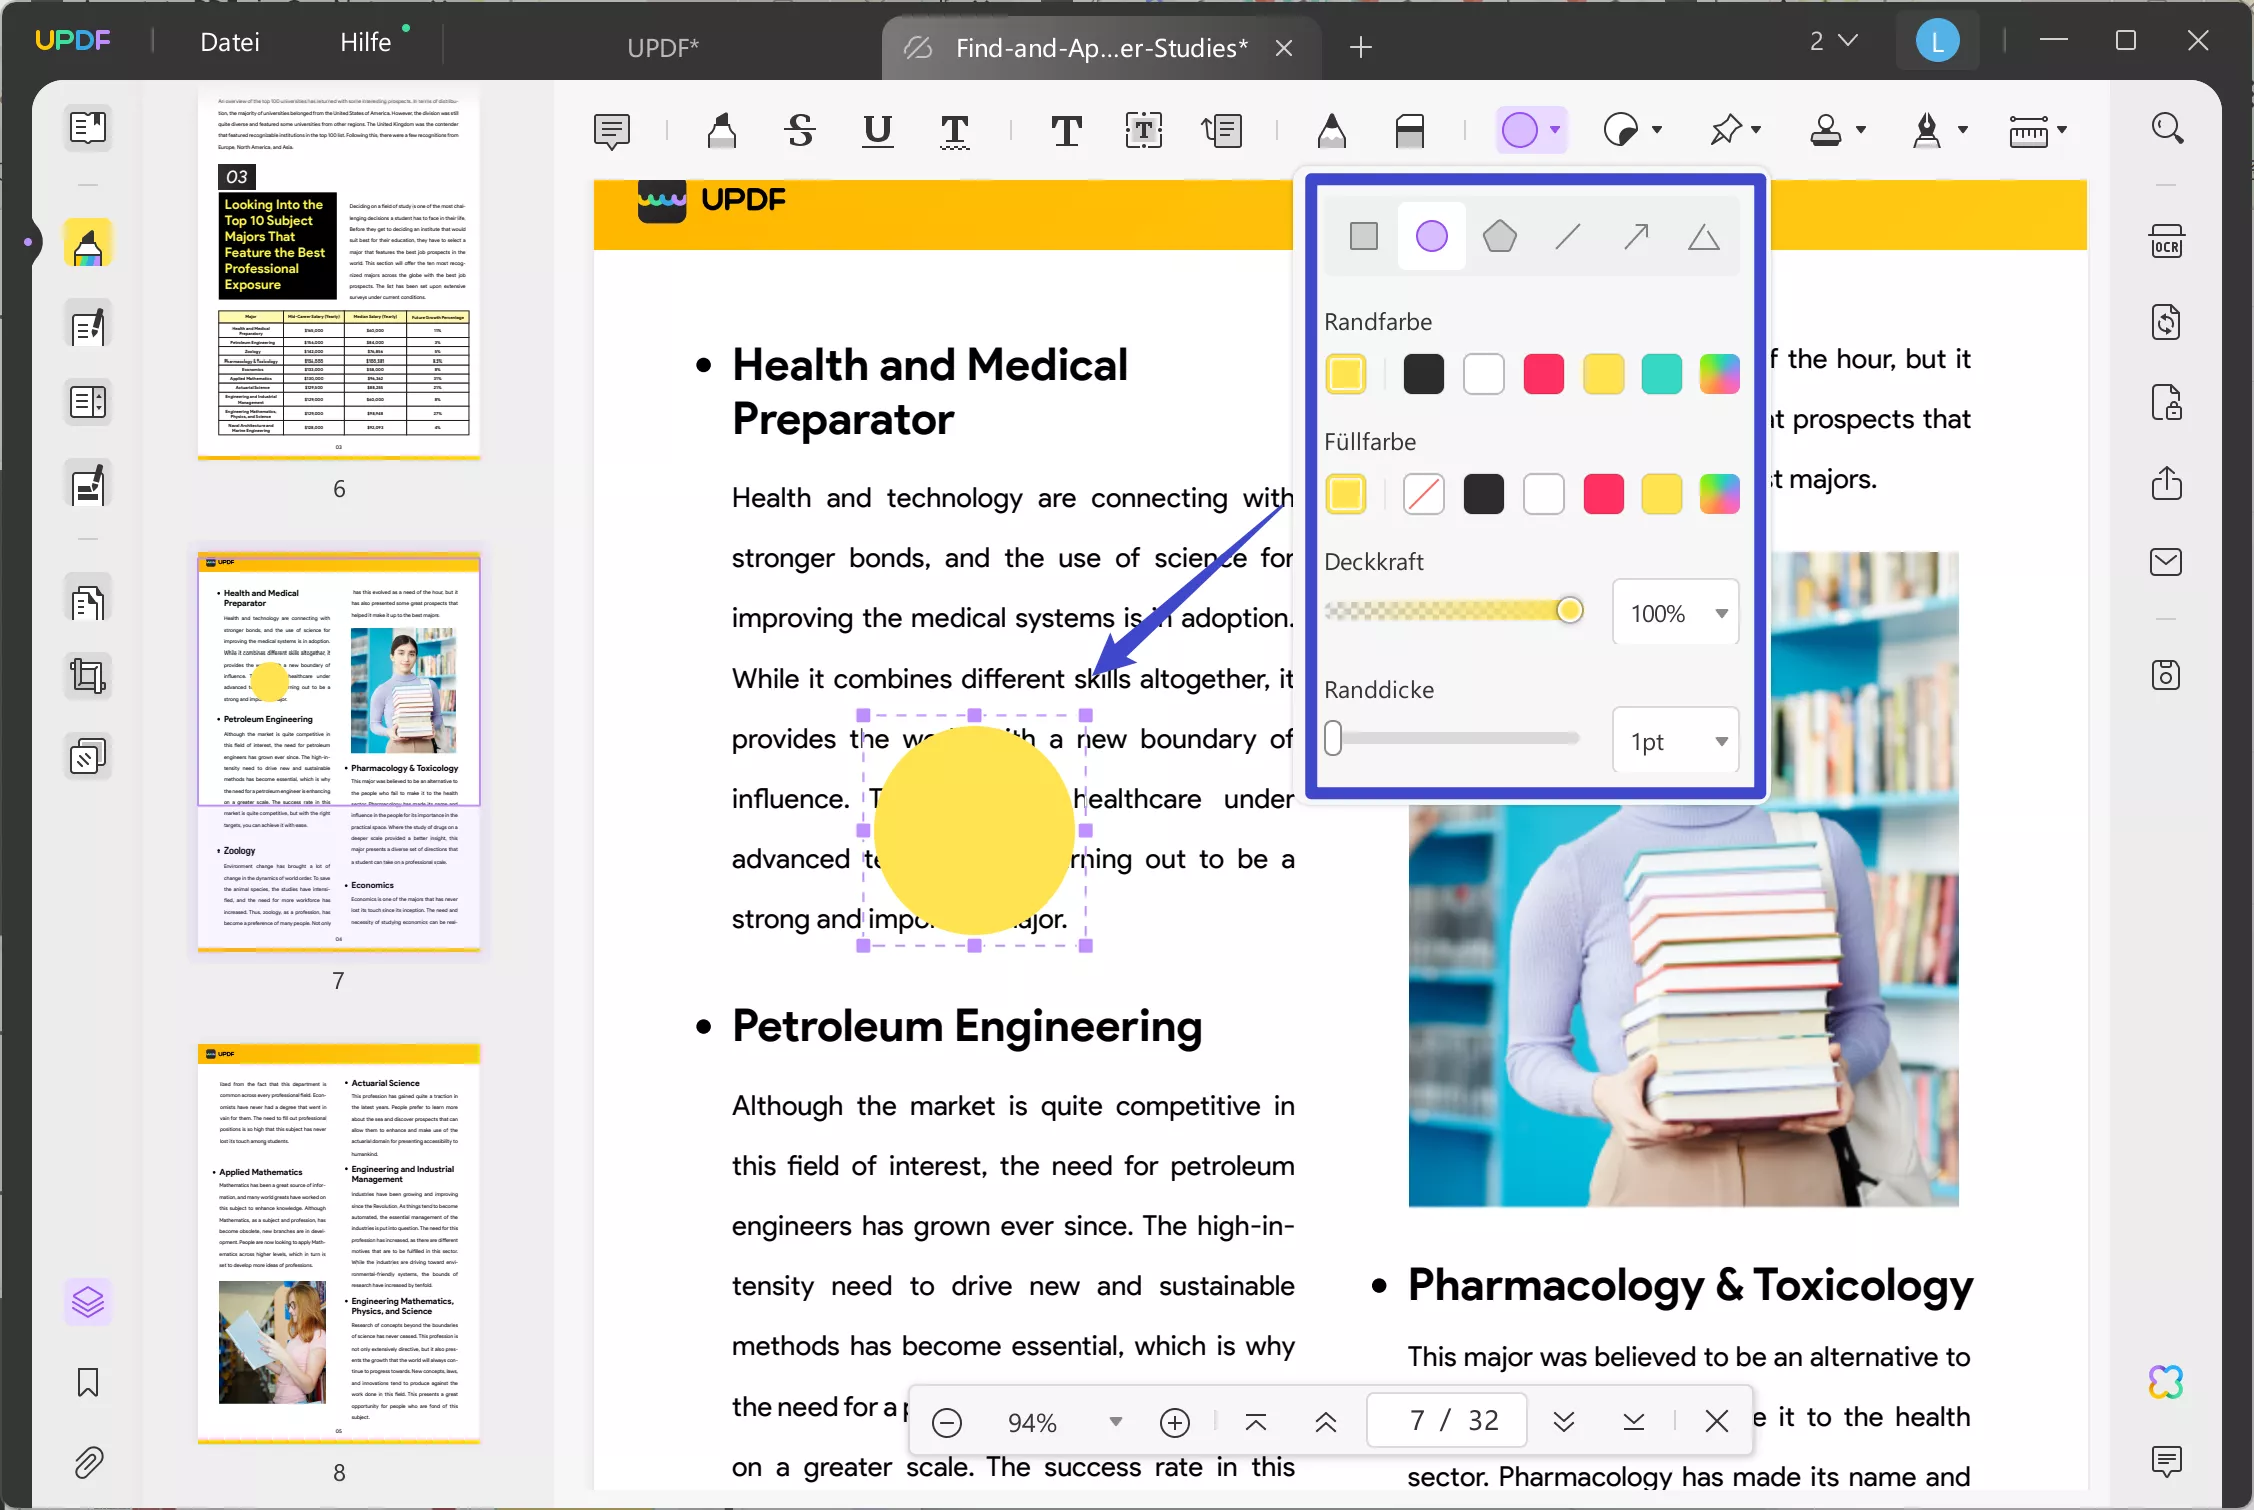Select the red Randfarbe color swatch
Viewport: 2254px width, 1510px height.
click(x=1543, y=373)
